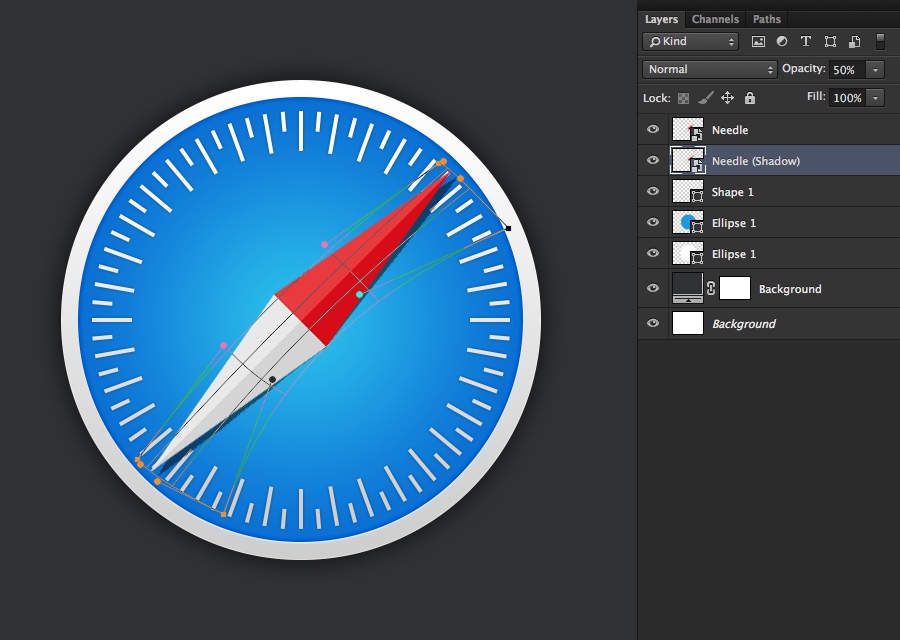
Task: Unlink the Background layer mask chain icon
Action: pos(711,288)
